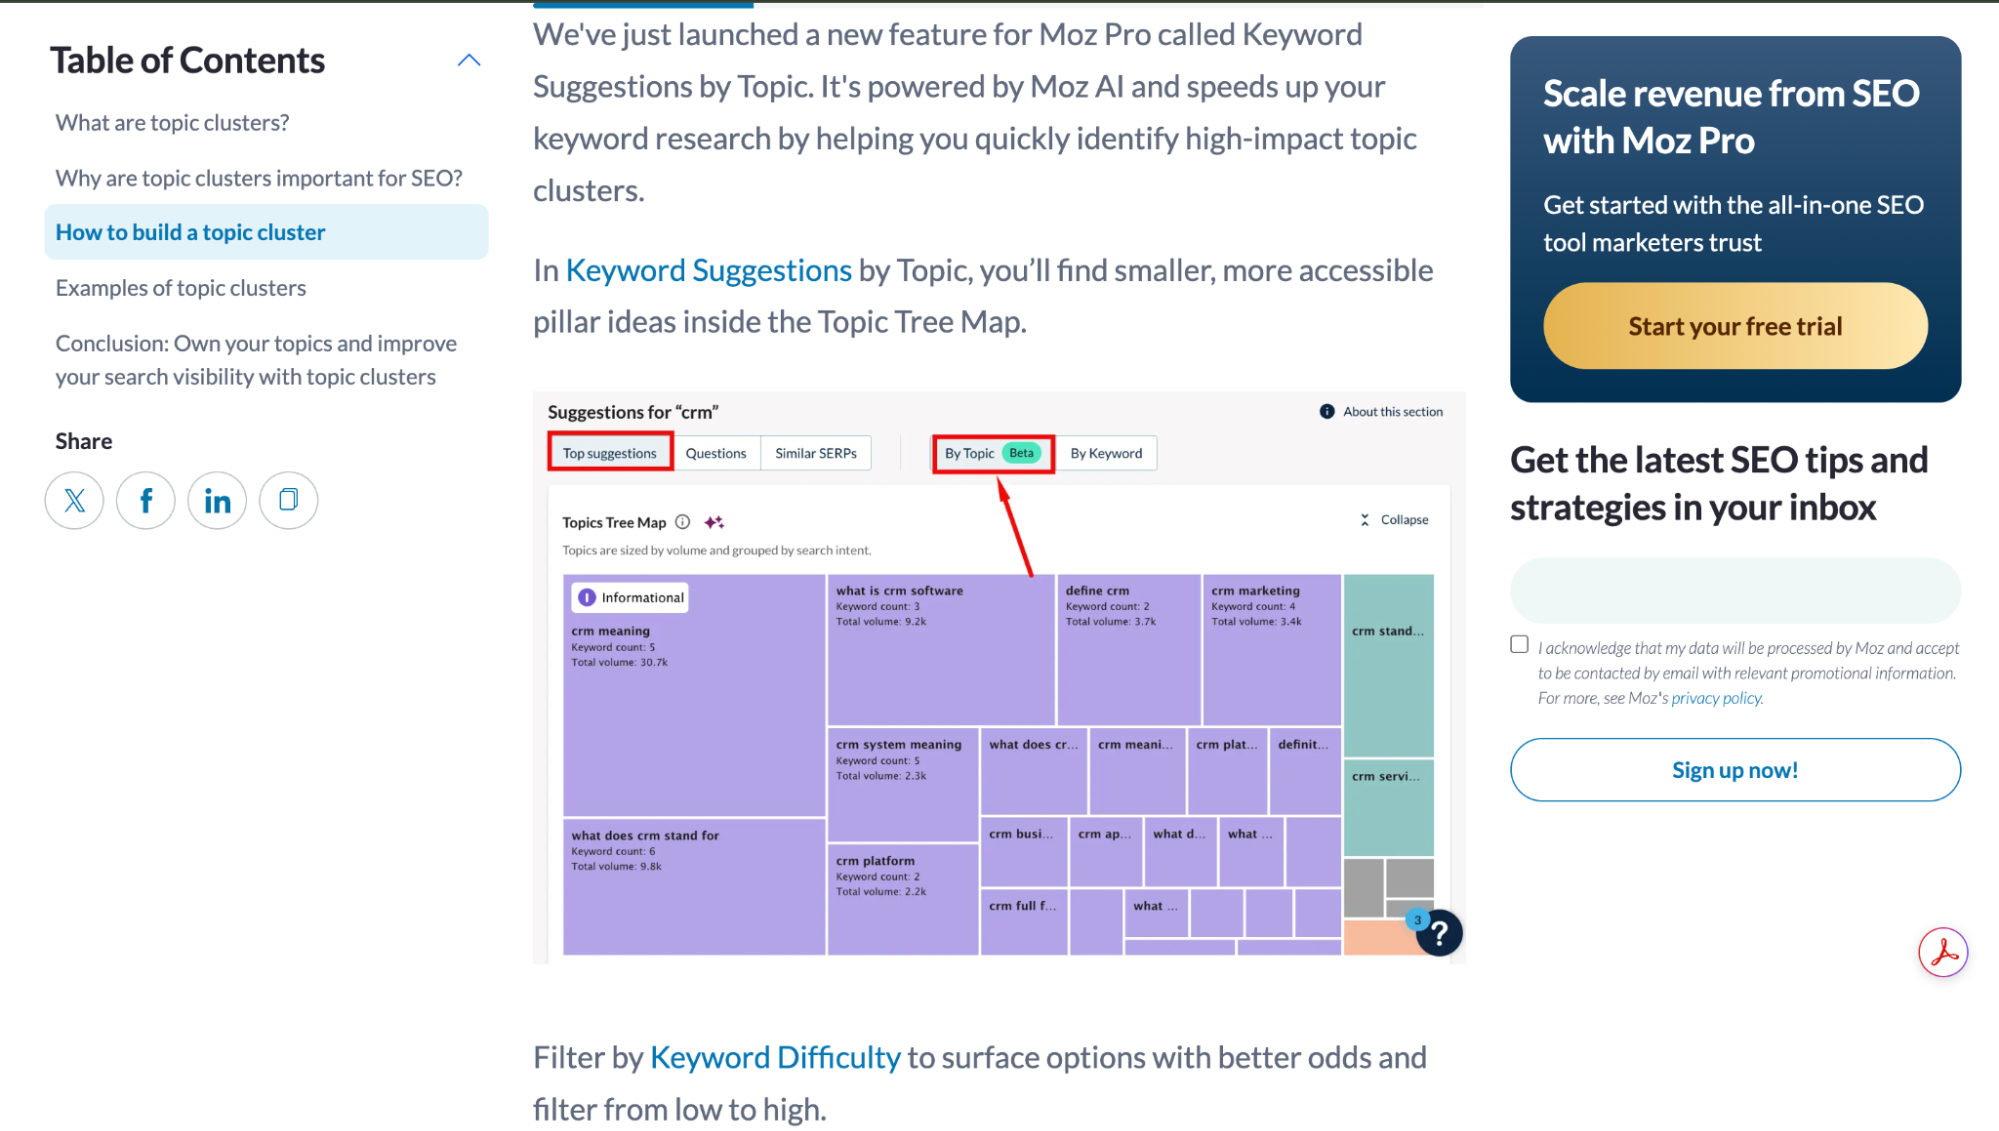This screenshot has width=1999, height=1131.
Task: Click the Sign up now button
Action: point(1735,770)
